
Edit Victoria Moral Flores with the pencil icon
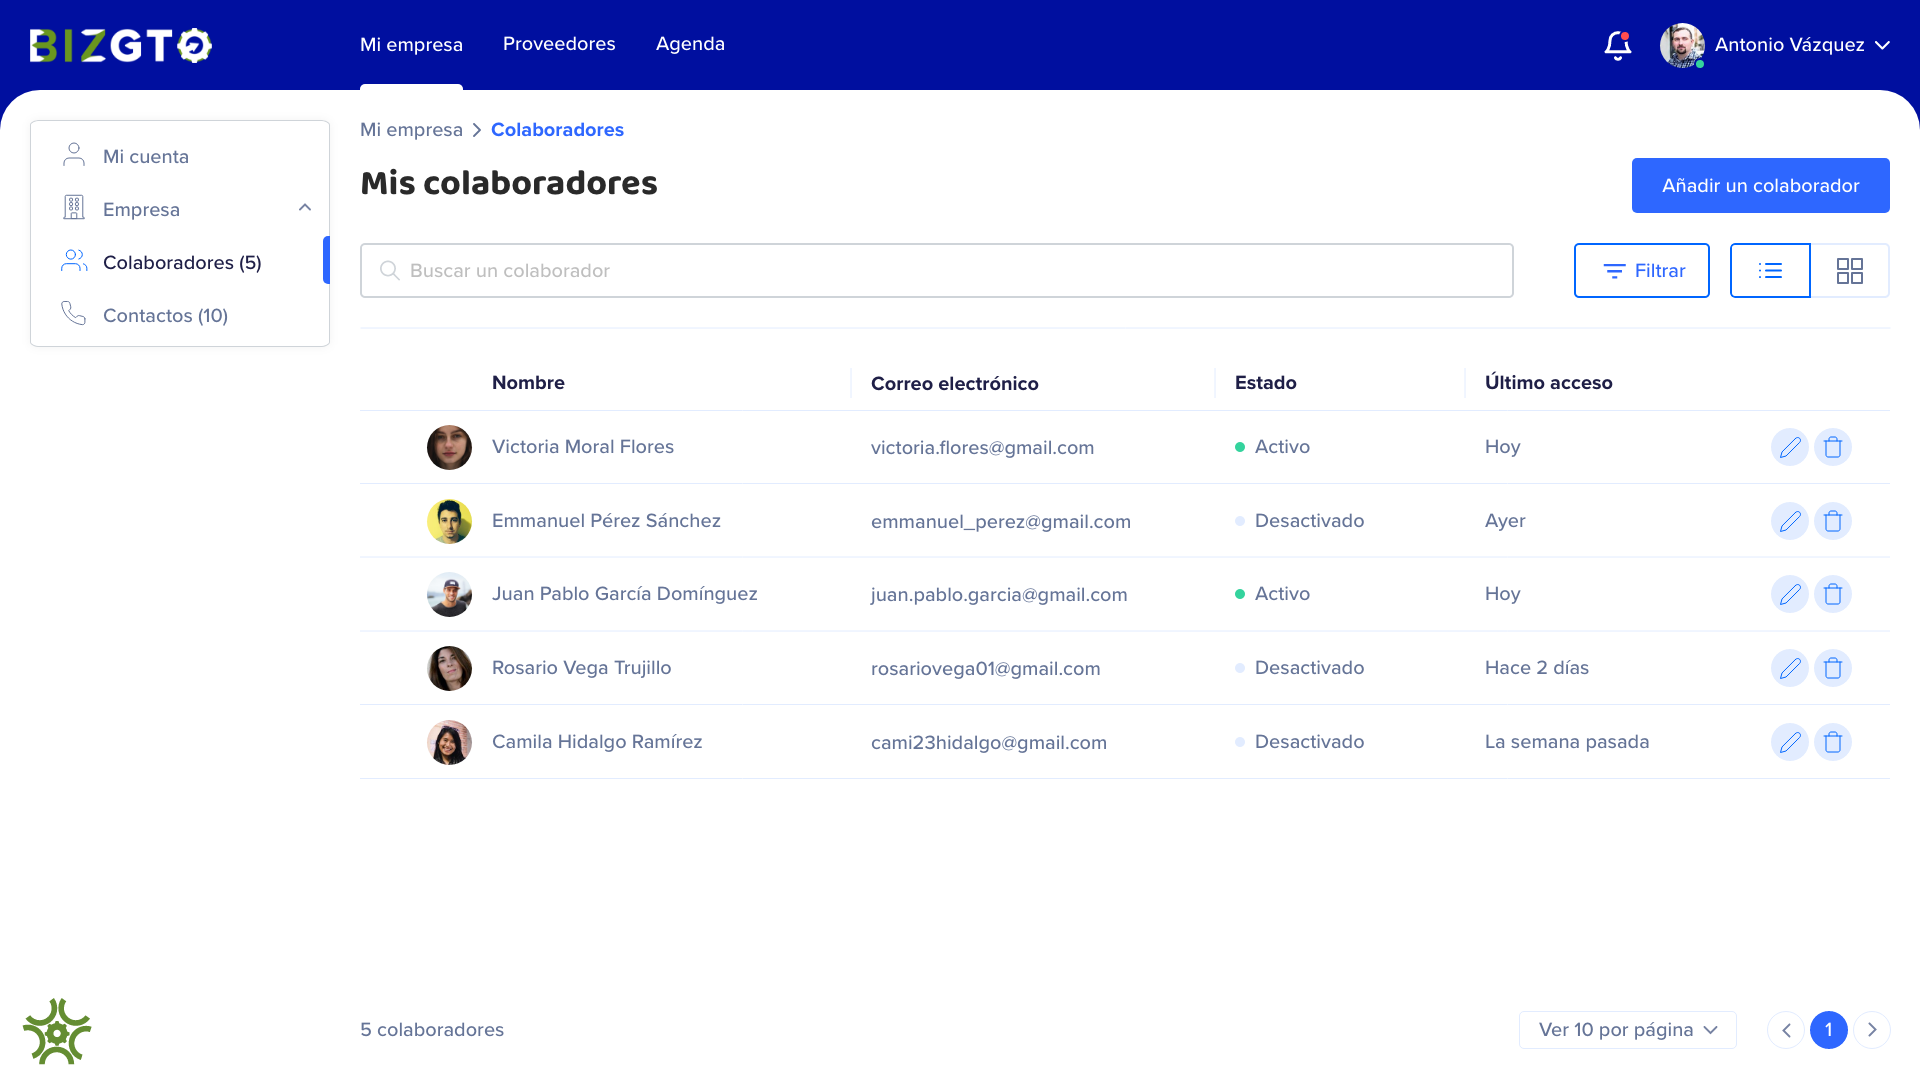point(1789,447)
